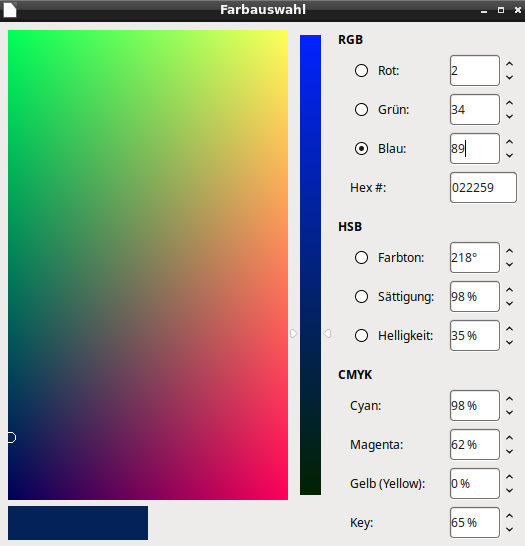This screenshot has width=525, height=546.
Task: Click the Hex # input field
Action: click(483, 188)
